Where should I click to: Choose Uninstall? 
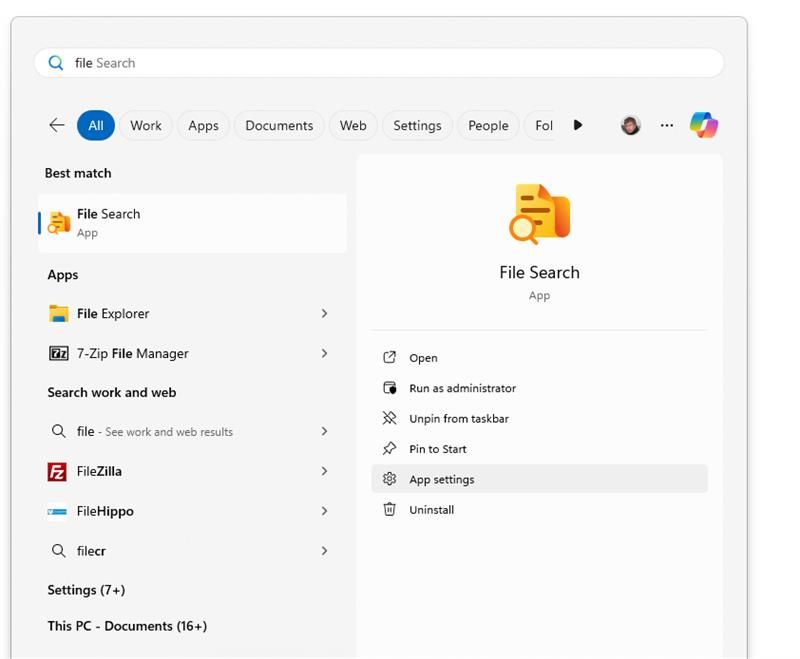[540, 510]
